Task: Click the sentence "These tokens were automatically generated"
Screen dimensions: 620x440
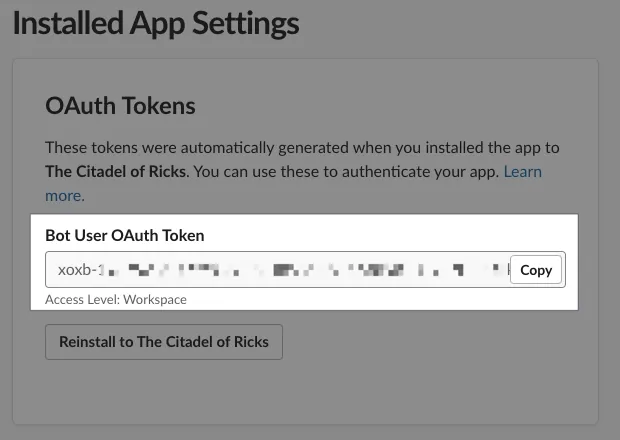Action: coord(198,147)
